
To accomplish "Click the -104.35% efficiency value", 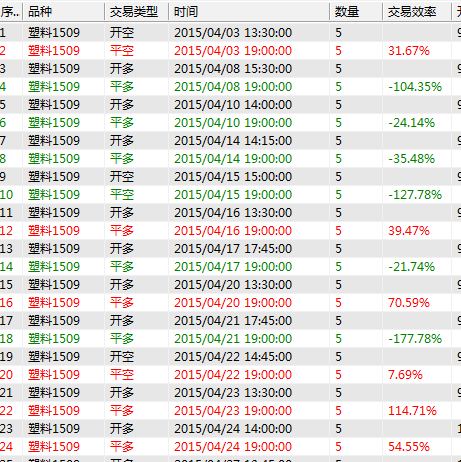I will 415,87.
